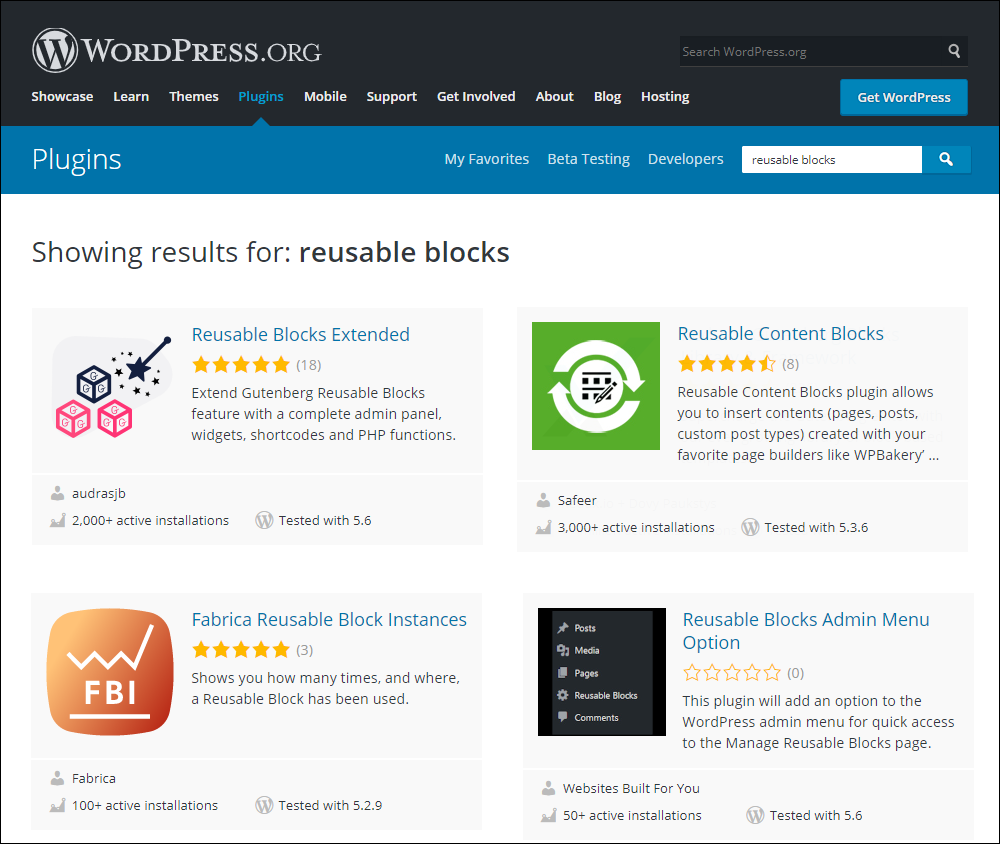Click the Showing results for reusable blocks heading

click(x=270, y=253)
